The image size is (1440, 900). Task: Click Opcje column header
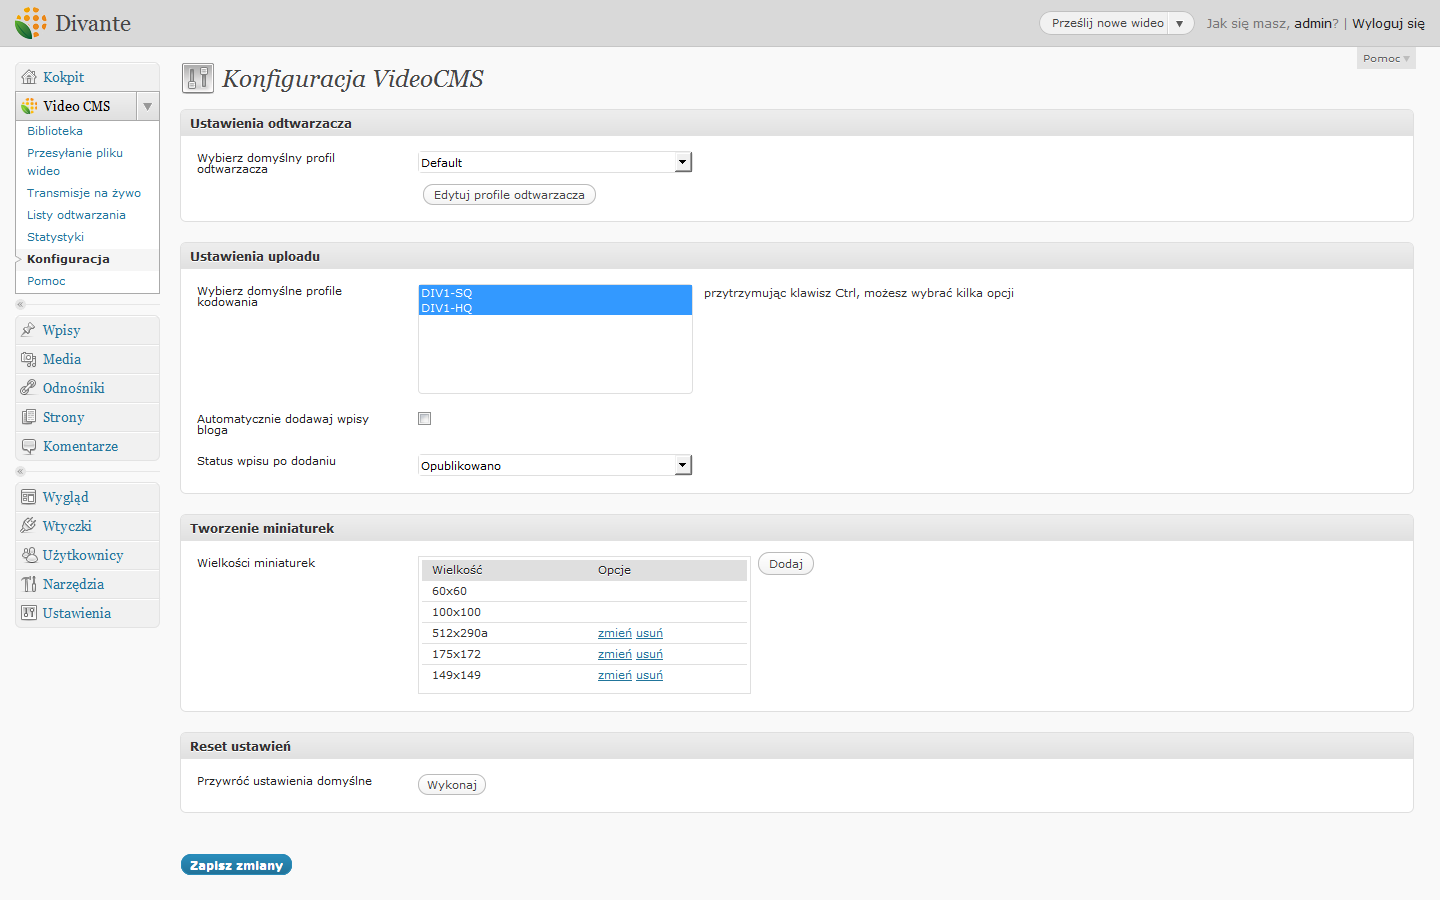(x=614, y=570)
